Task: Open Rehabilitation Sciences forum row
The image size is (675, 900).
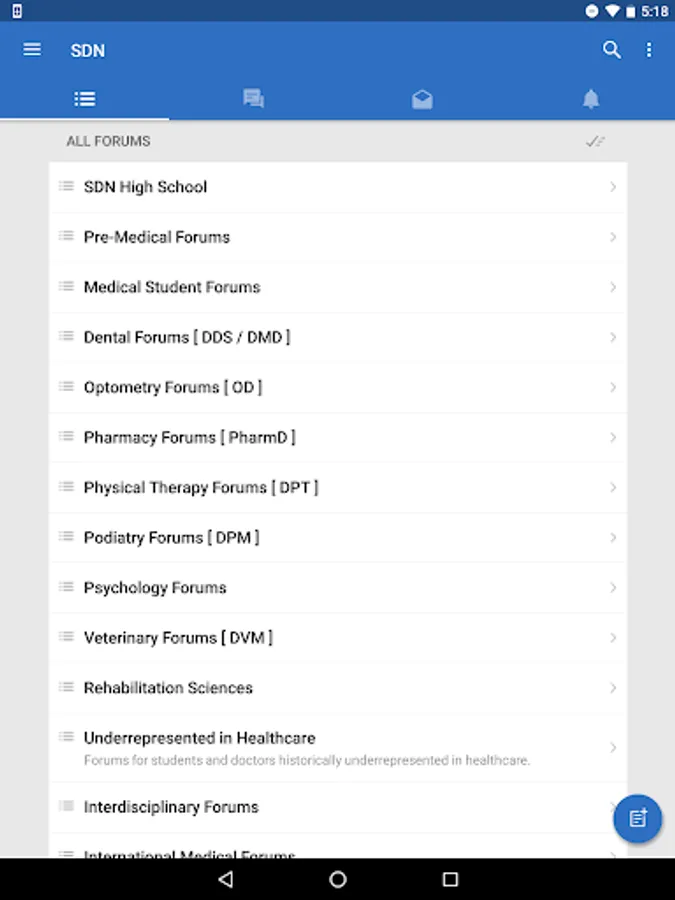Action: 338,688
